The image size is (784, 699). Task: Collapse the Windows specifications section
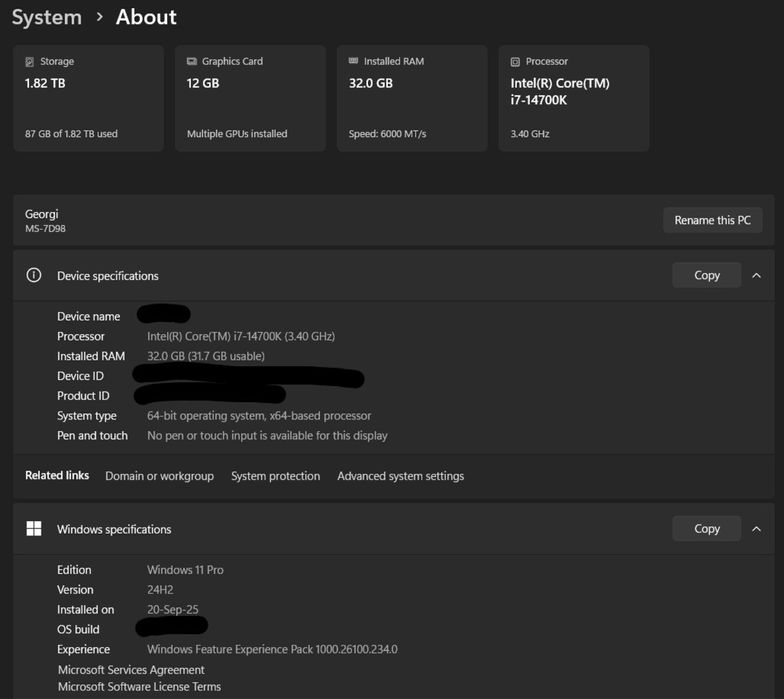[x=756, y=529]
